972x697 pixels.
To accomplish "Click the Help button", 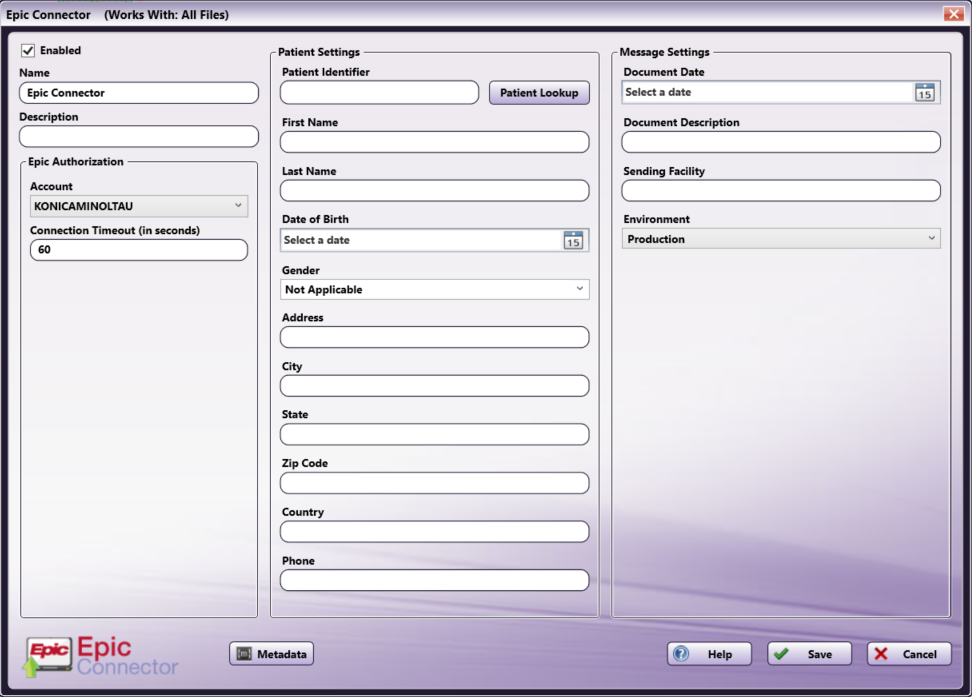I will pyautogui.click(x=709, y=654).
